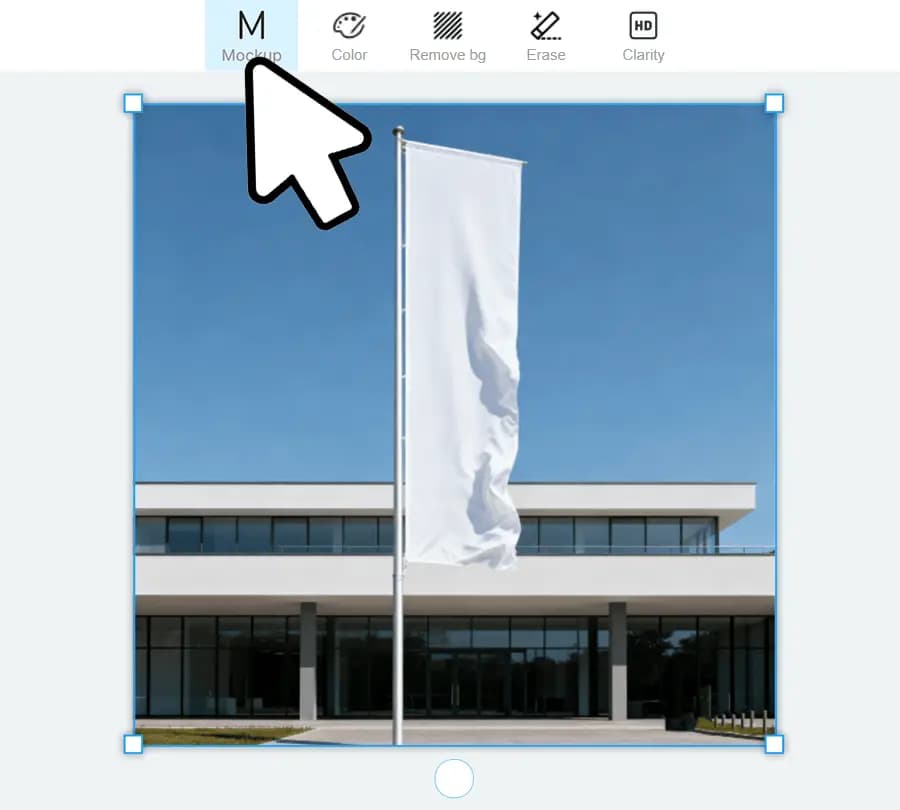The width and height of the screenshot is (900, 810).
Task: Click the 'Clarity' text label
Action: (643, 55)
